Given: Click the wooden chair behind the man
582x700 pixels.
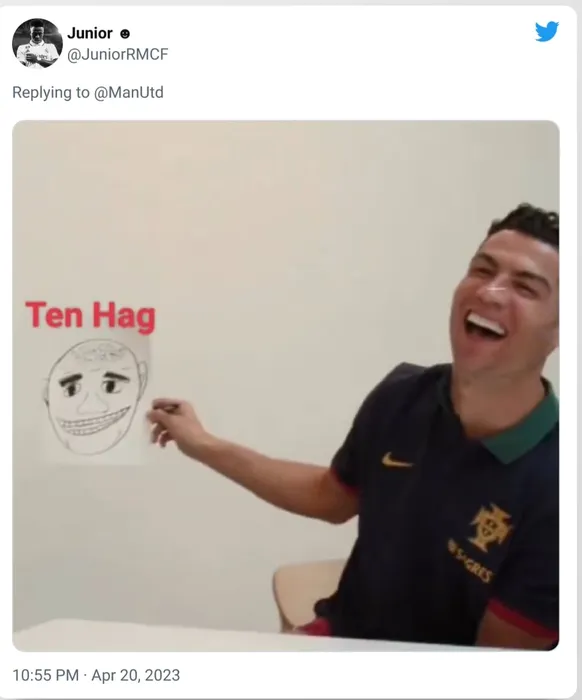Looking at the screenshot, I should point(307,594).
